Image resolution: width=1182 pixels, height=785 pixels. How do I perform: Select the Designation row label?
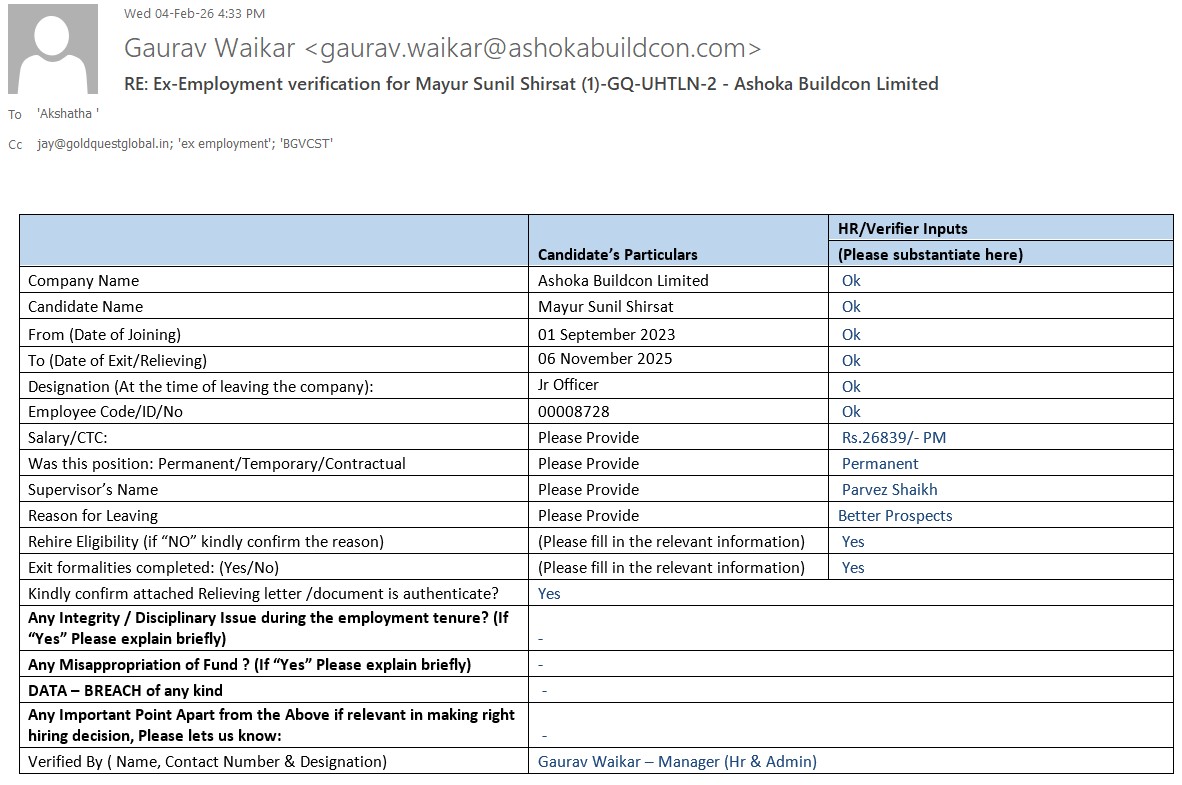coord(201,387)
